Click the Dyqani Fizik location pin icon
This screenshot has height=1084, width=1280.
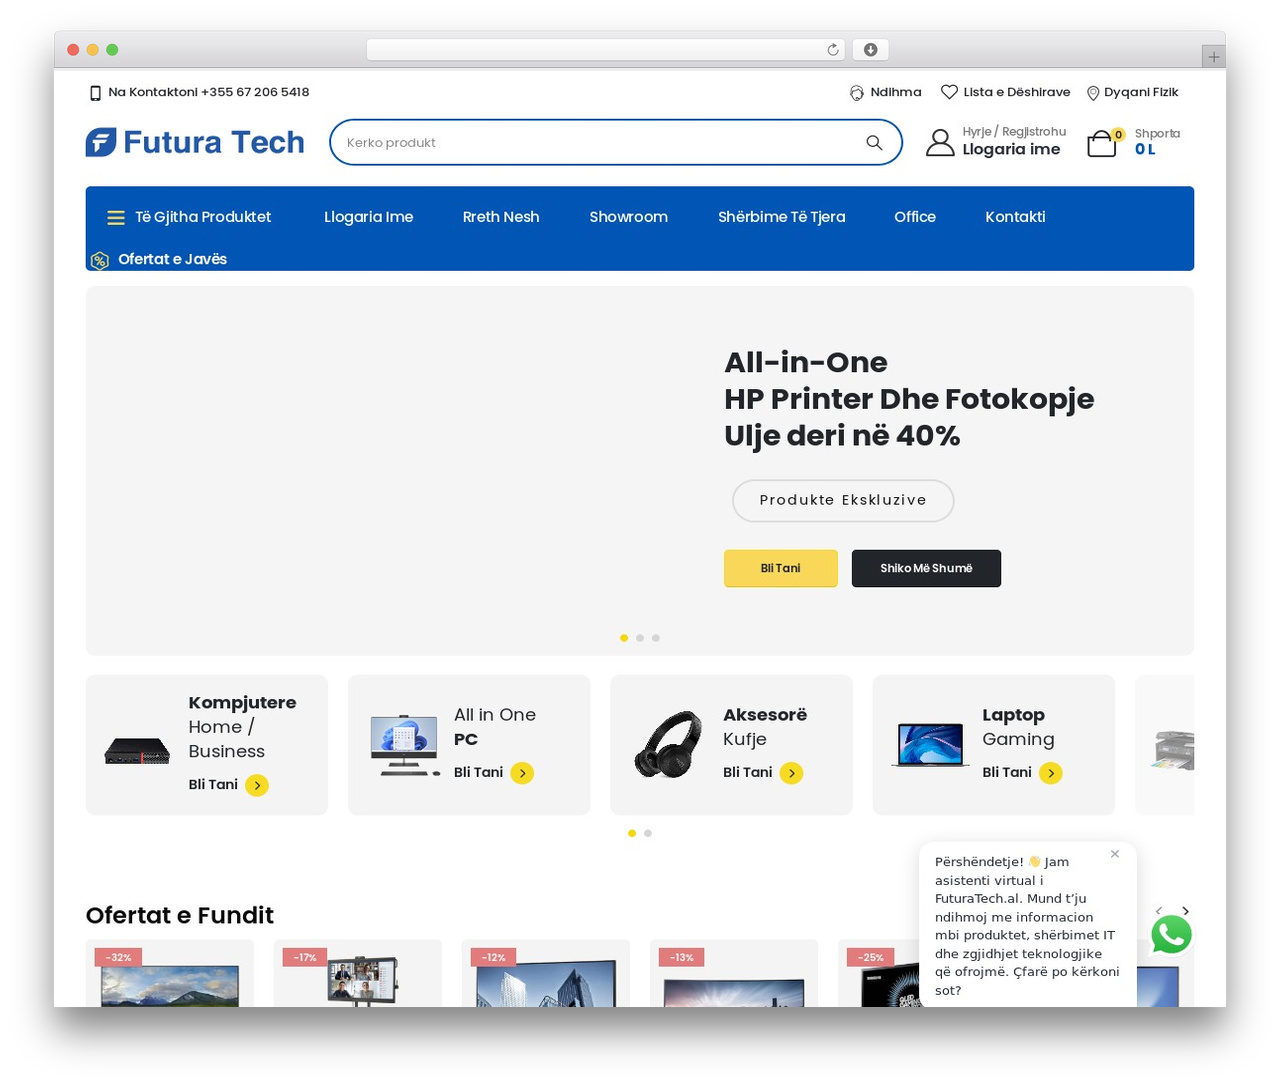click(x=1093, y=93)
